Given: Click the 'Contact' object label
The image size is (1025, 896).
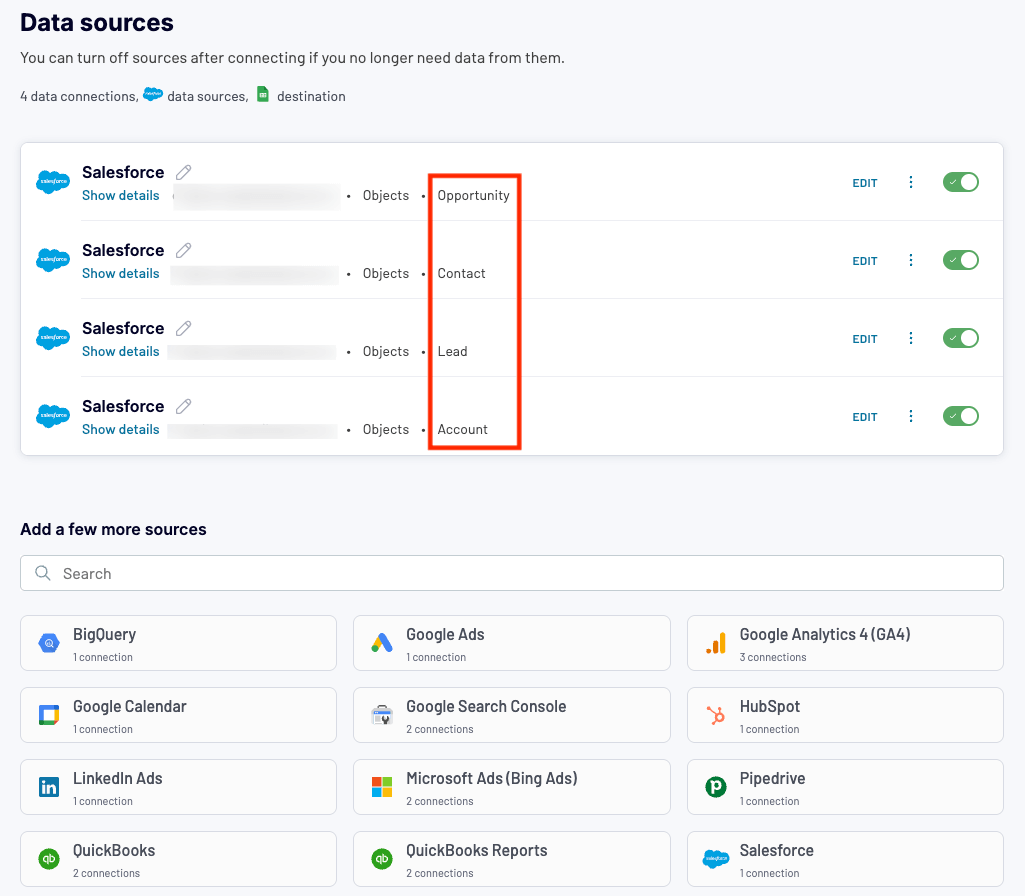Looking at the screenshot, I should coord(462,273).
